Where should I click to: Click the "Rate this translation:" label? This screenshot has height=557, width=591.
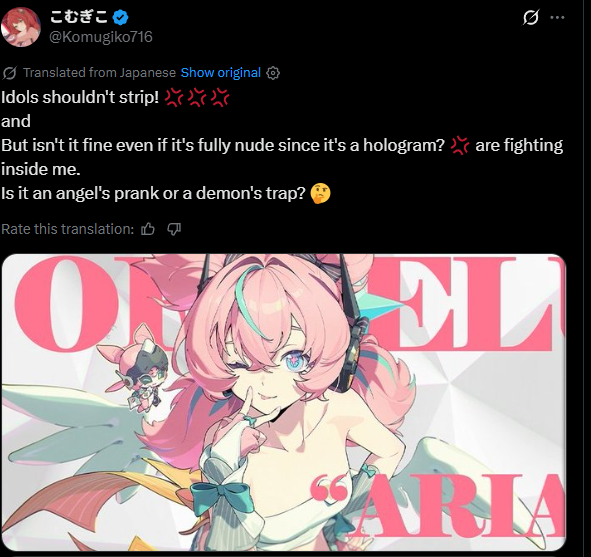(67, 229)
